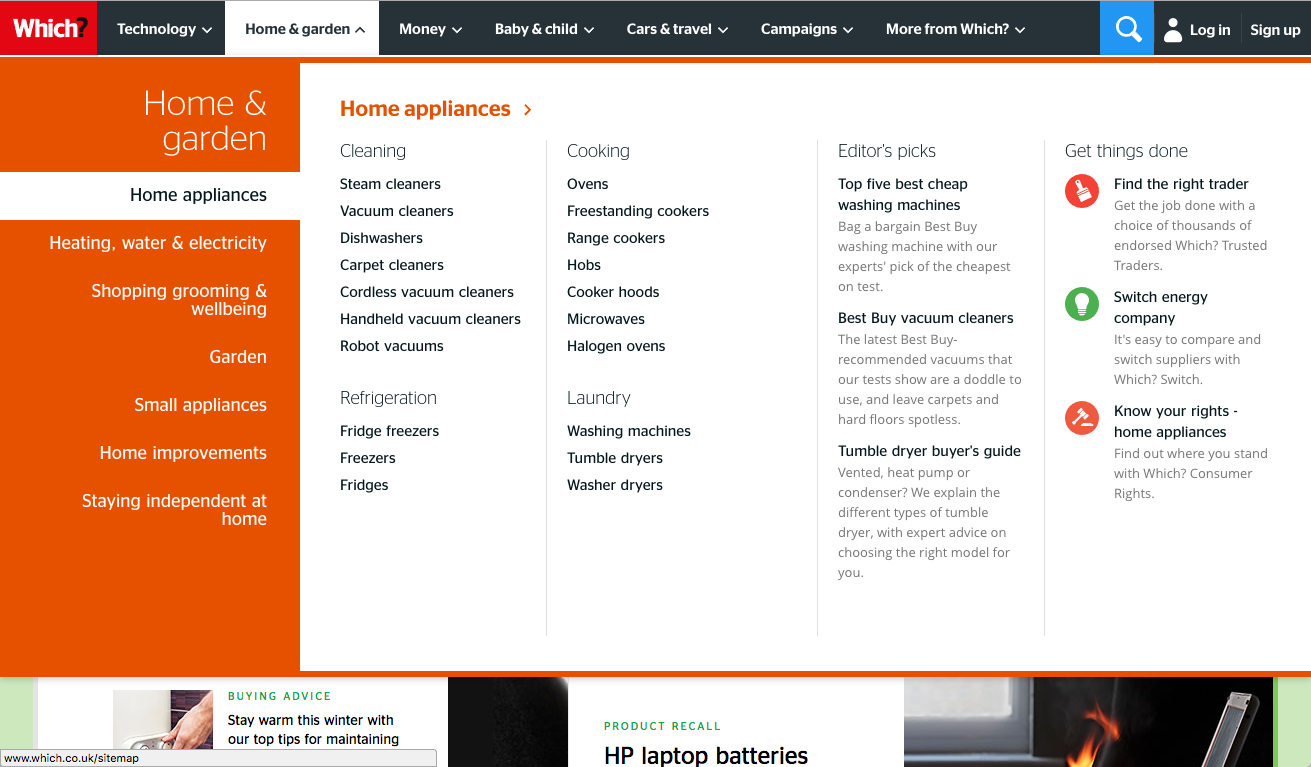The width and height of the screenshot is (1311, 767).
Task: Click the red paintbrush trader icon
Action: click(x=1081, y=190)
